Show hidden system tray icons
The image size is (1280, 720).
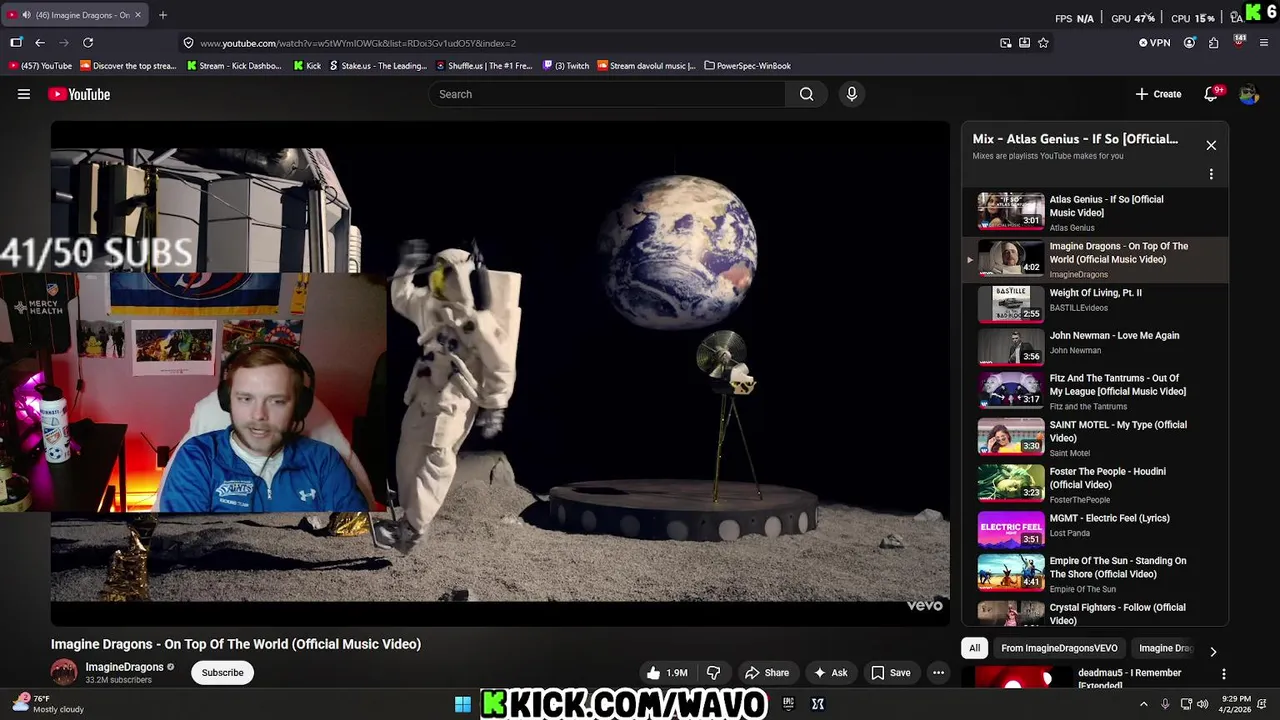point(1144,704)
